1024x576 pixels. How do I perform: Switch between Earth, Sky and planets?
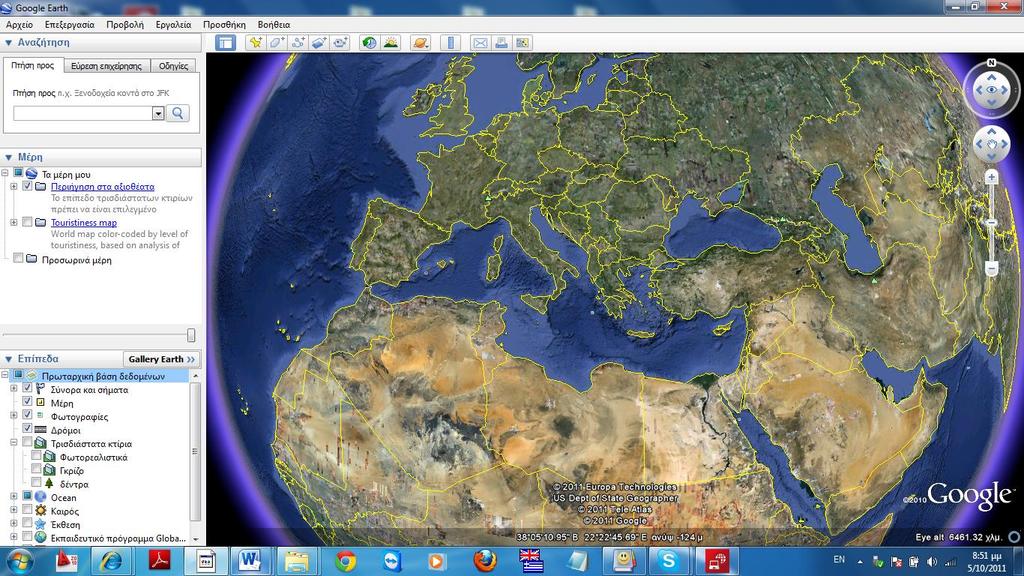421,43
